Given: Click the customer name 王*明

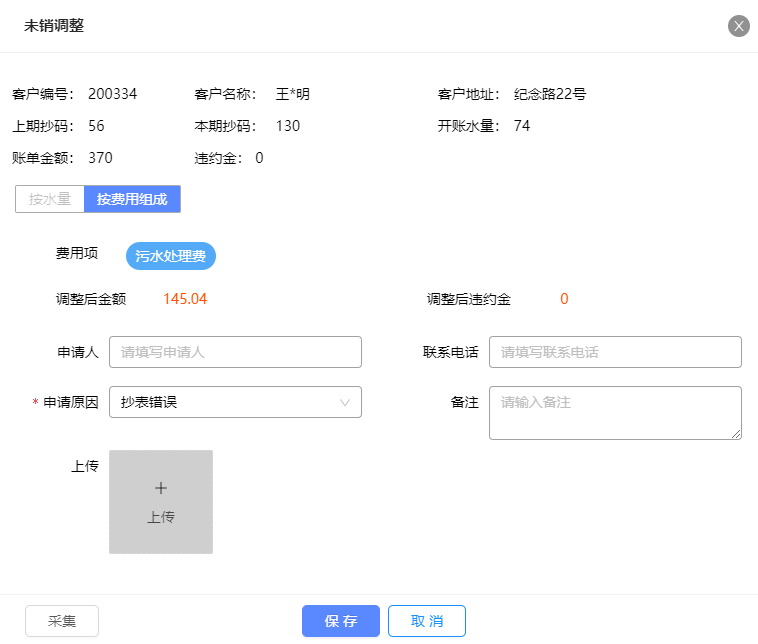Looking at the screenshot, I should (292, 94).
